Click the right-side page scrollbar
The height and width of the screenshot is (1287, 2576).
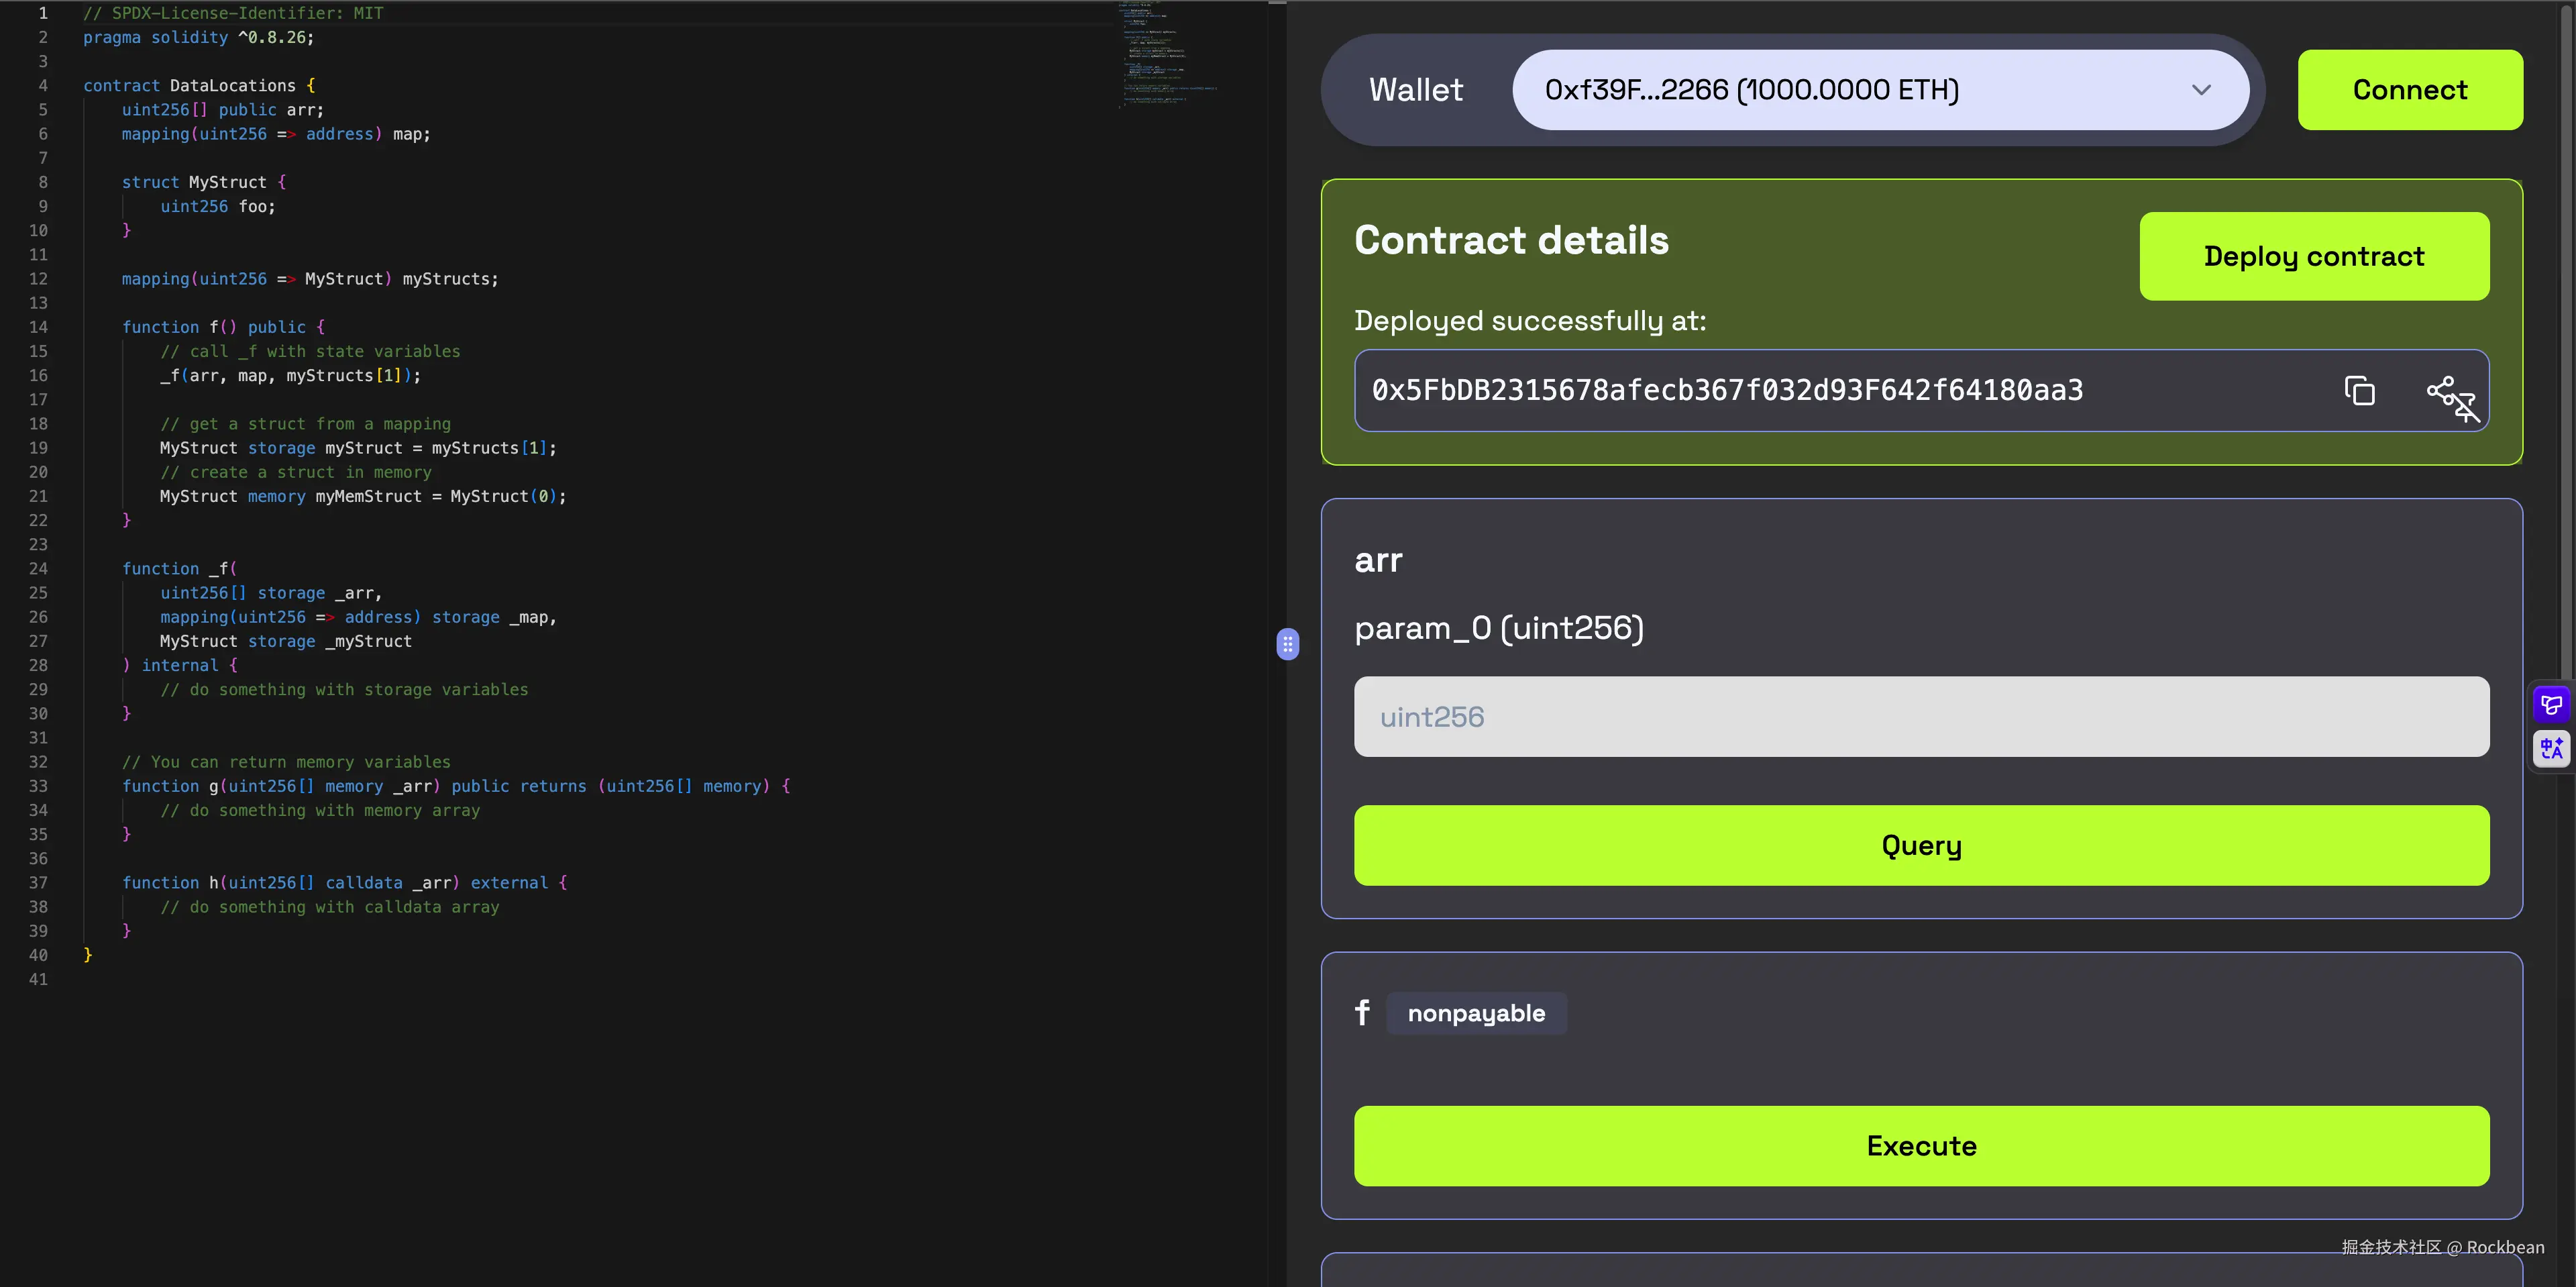[2567, 340]
